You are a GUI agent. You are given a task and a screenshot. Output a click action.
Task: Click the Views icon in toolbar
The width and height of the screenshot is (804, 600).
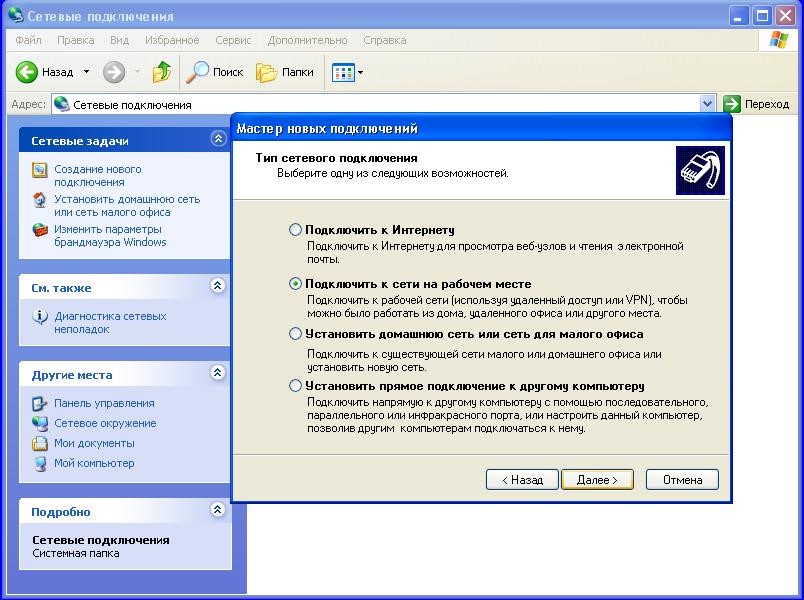coord(343,72)
